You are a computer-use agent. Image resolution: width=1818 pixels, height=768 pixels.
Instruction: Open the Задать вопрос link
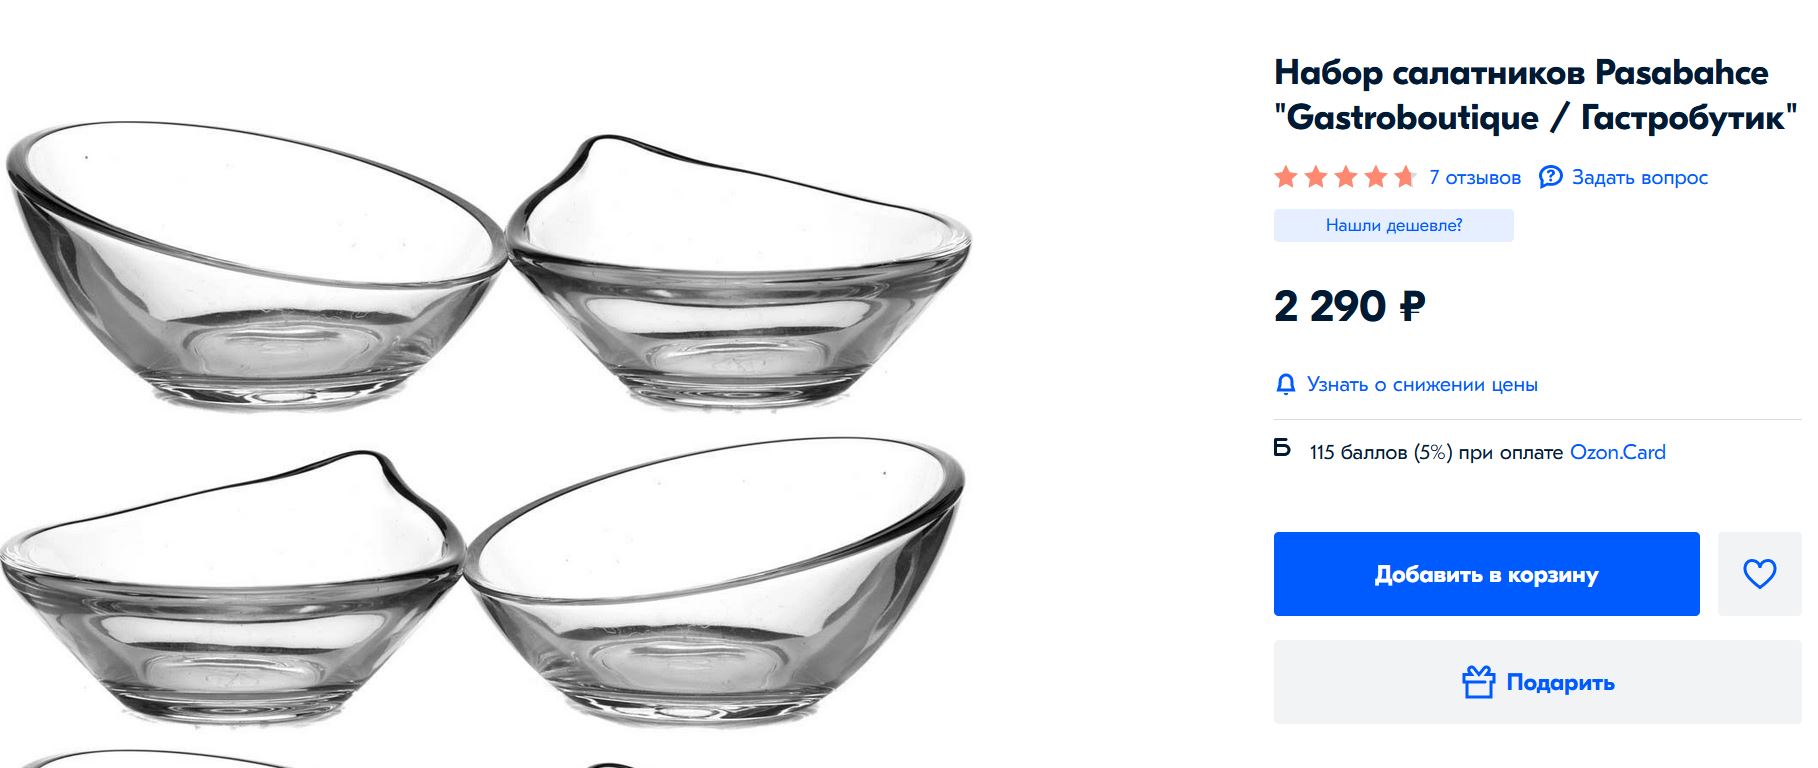(x=1639, y=178)
